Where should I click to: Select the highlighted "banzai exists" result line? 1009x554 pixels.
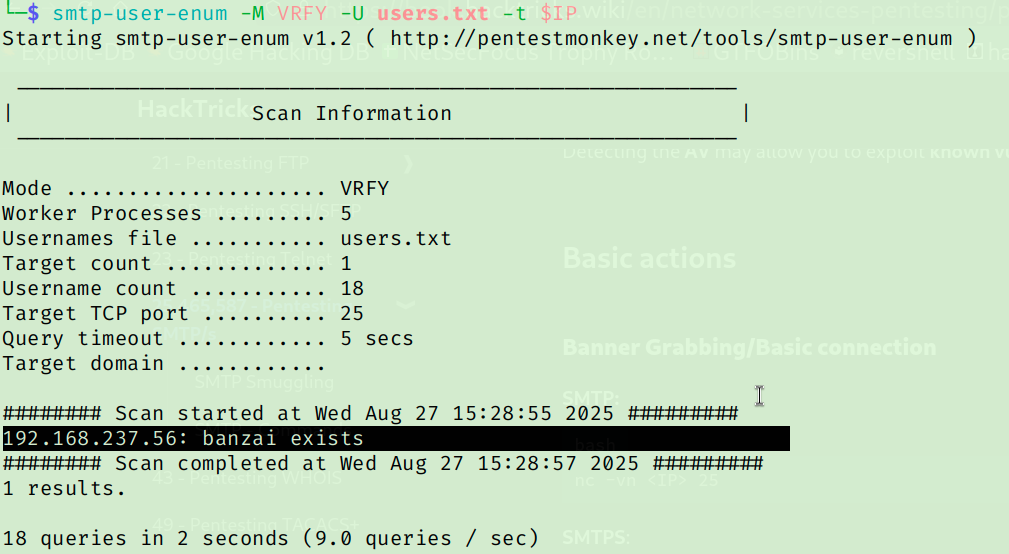point(396,438)
